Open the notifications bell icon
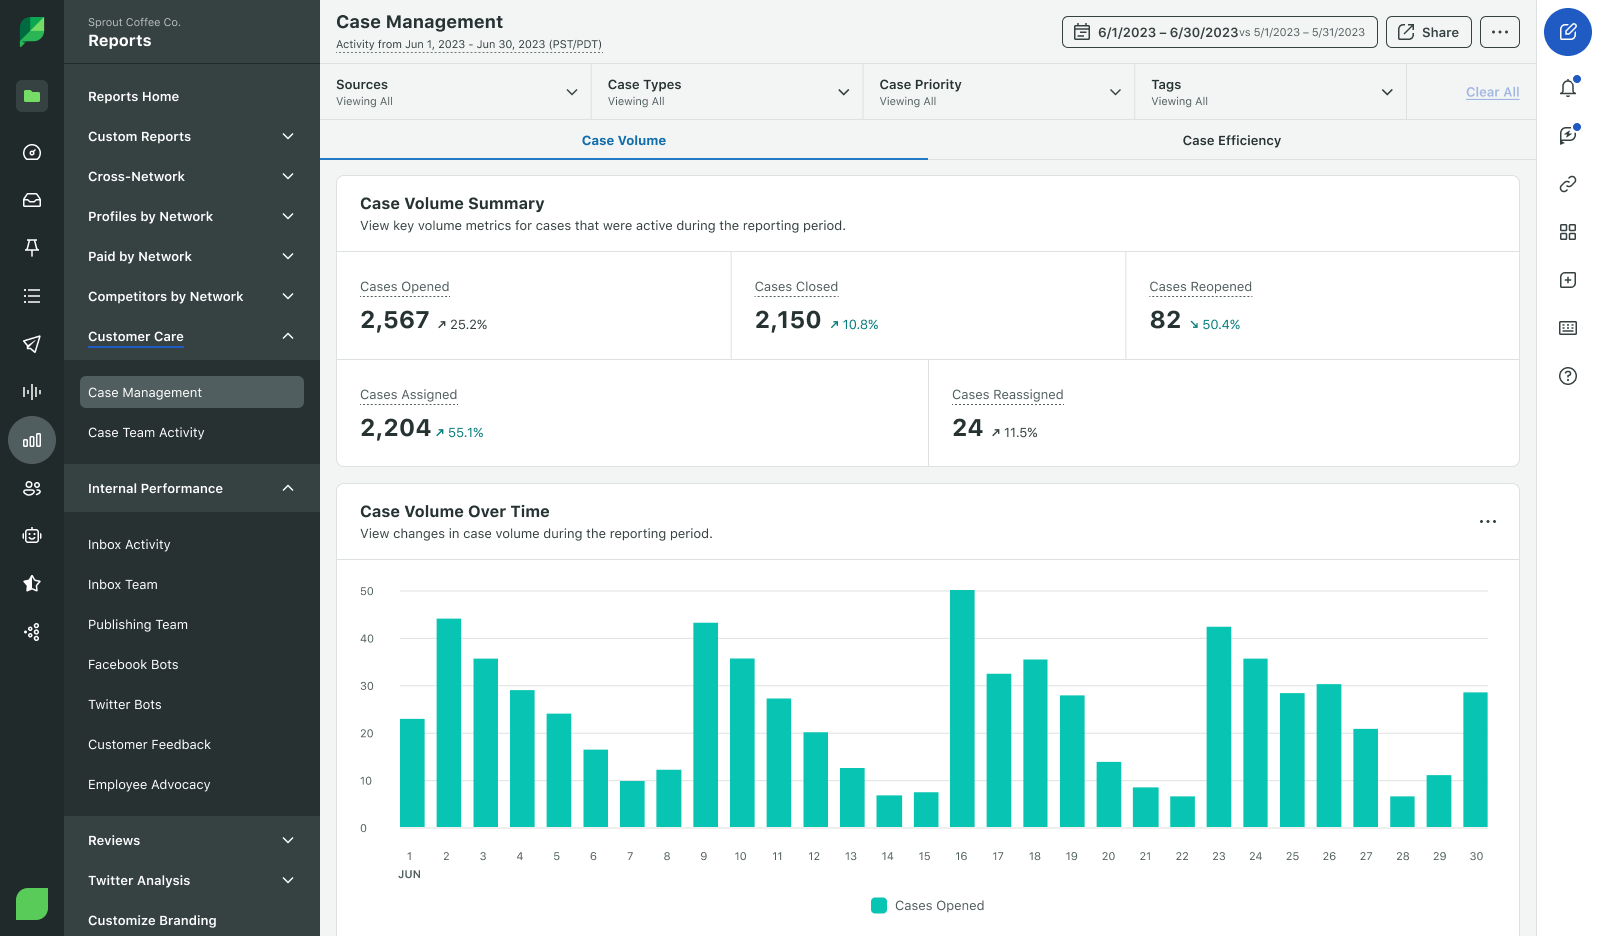Screen dimensions: 1600x936 1567,87
